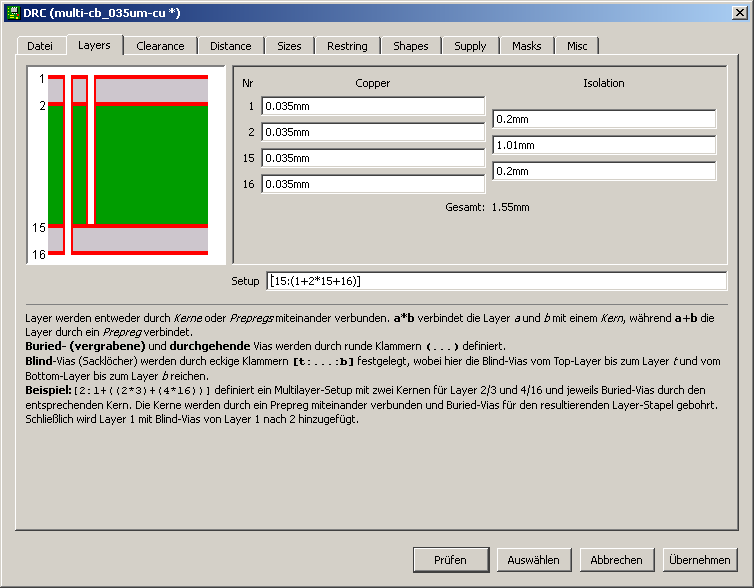The image size is (754, 588).
Task: Click the first 0.2mm isolation field
Action: pos(604,119)
